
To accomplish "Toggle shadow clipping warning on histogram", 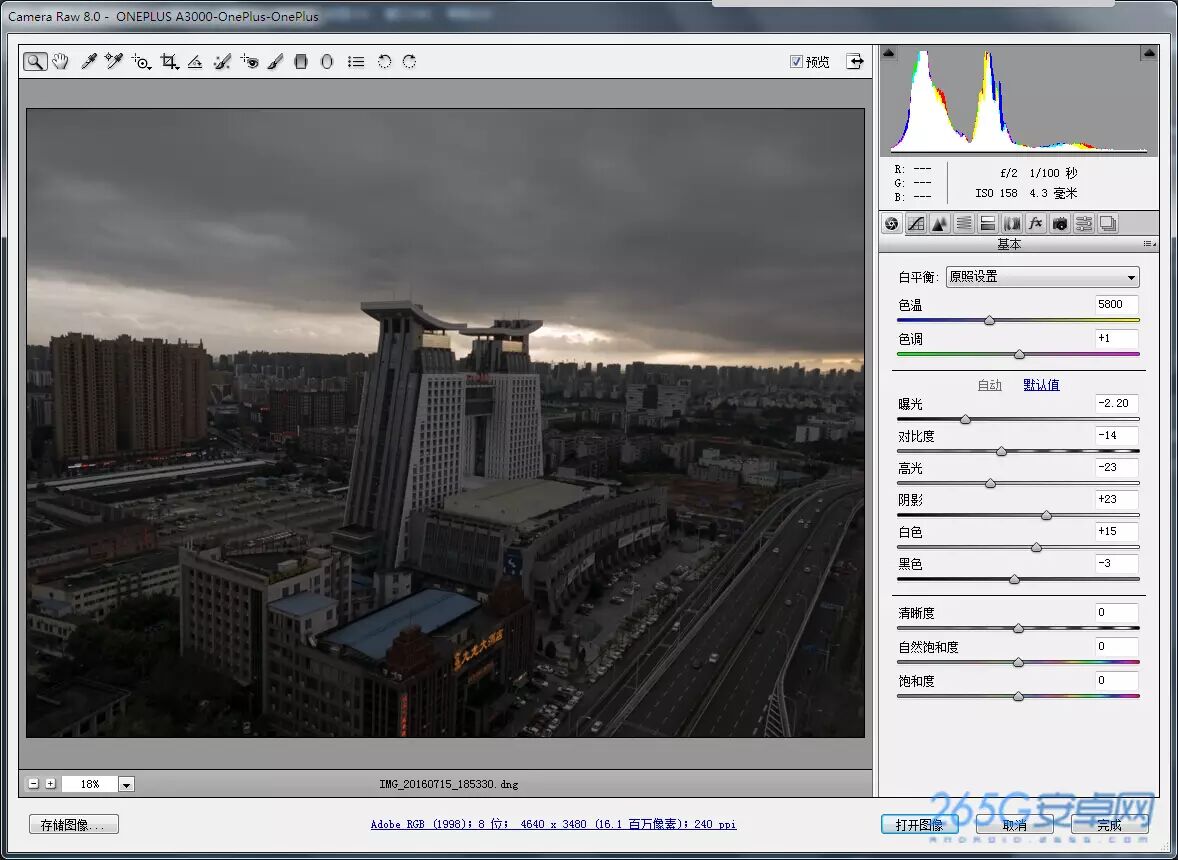I will pyautogui.click(x=889, y=53).
